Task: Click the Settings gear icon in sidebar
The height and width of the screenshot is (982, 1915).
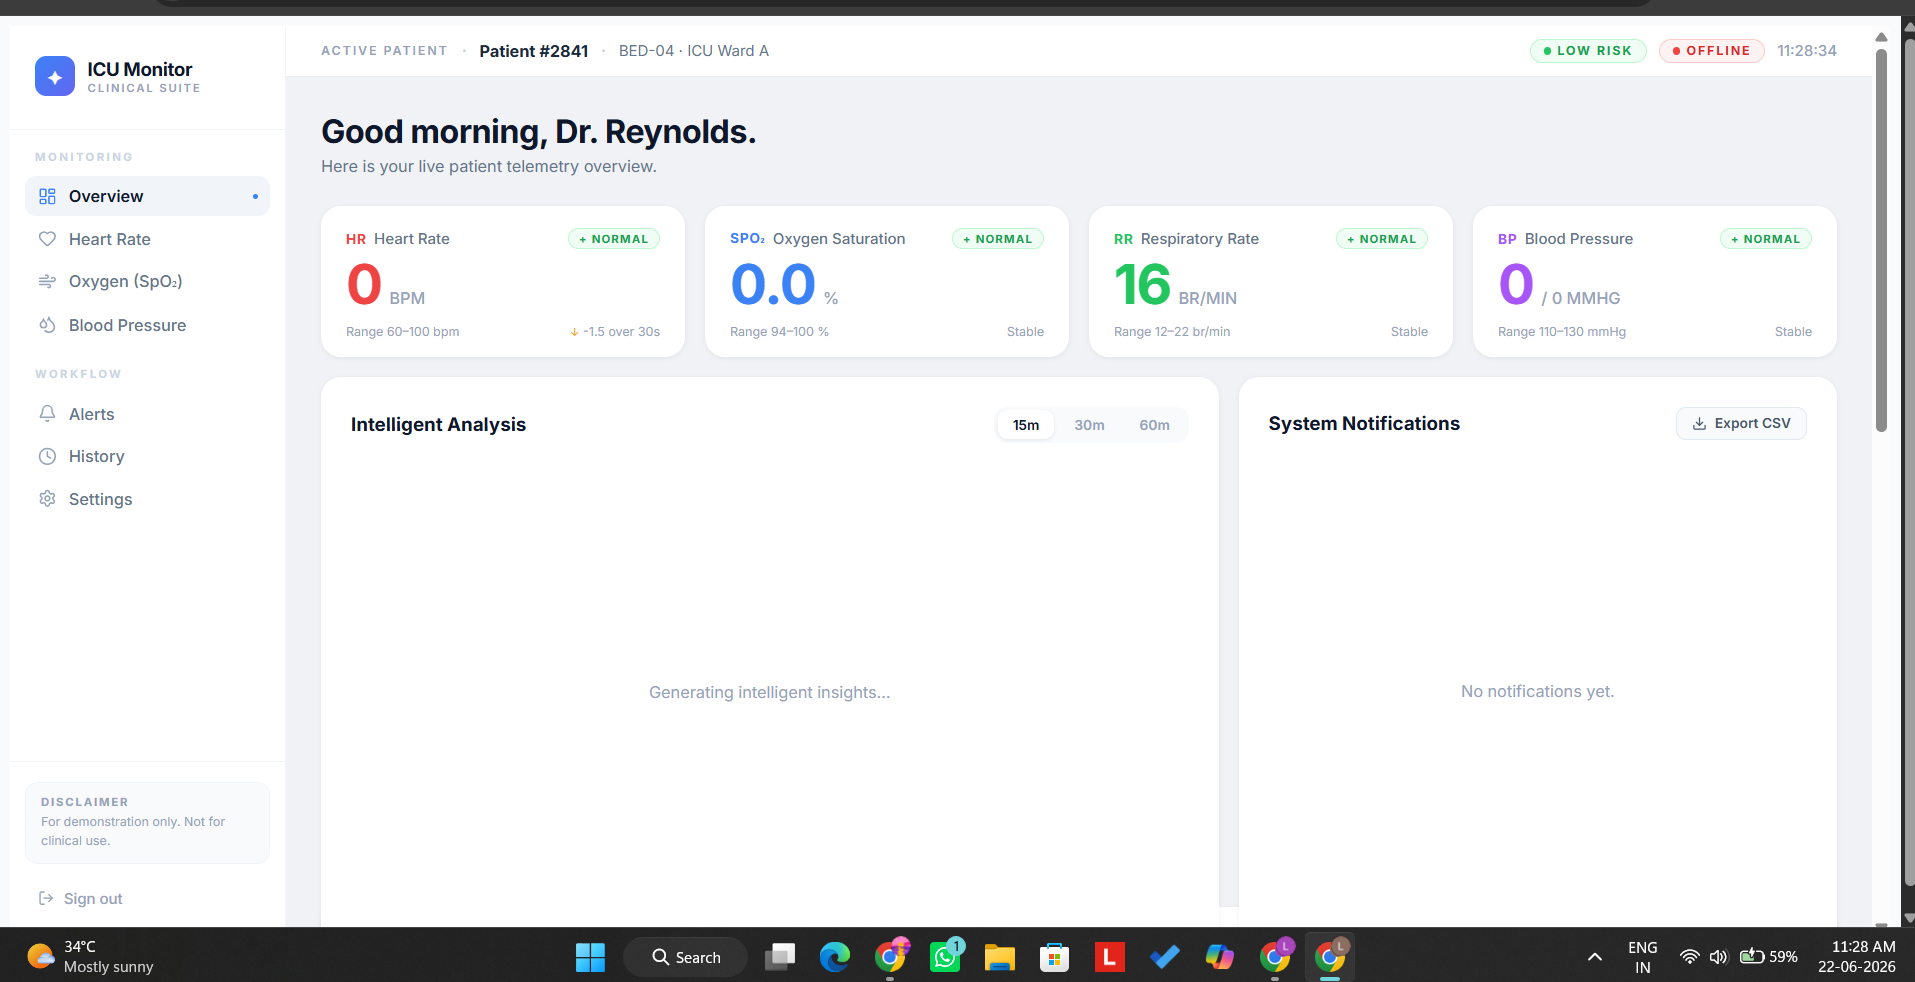Action: pos(47,498)
